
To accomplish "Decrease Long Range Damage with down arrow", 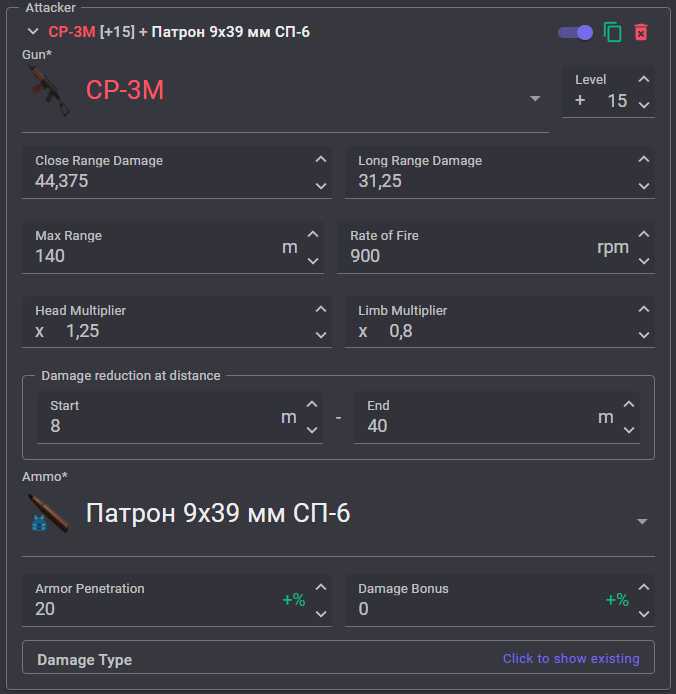I will pyautogui.click(x=644, y=186).
